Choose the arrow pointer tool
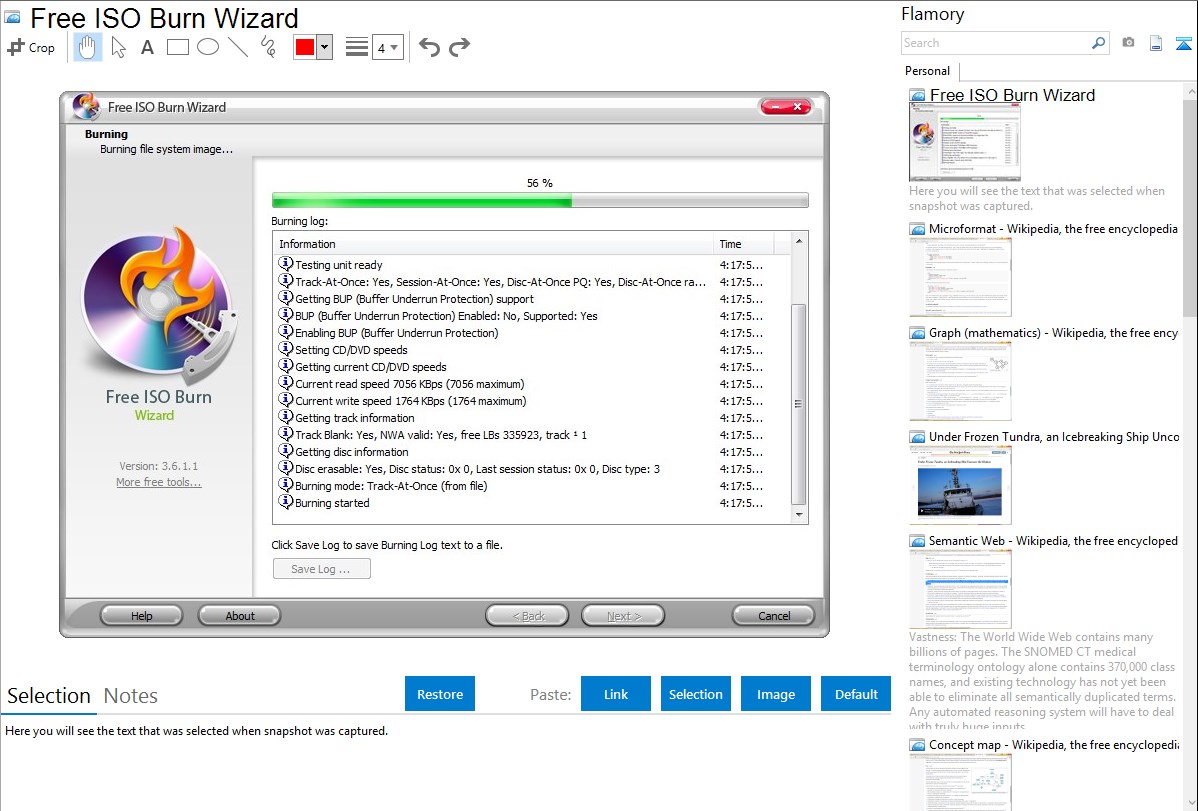 [x=118, y=47]
